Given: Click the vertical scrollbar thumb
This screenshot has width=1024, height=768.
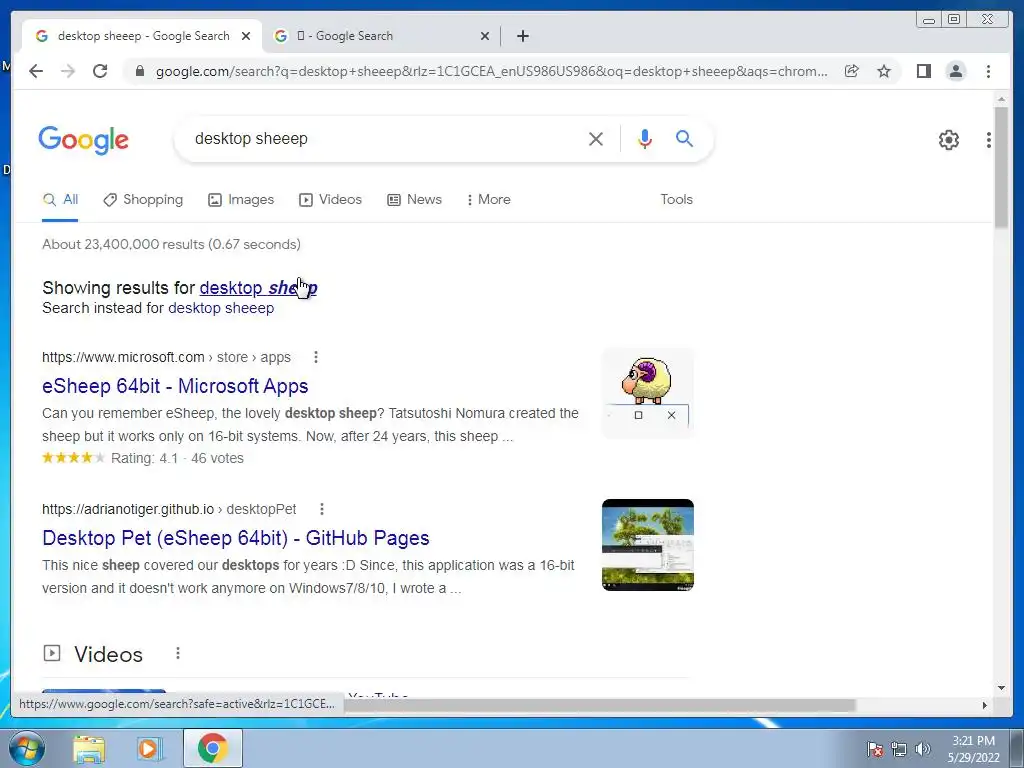Looking at the screenshot, I should [1001, 167].
